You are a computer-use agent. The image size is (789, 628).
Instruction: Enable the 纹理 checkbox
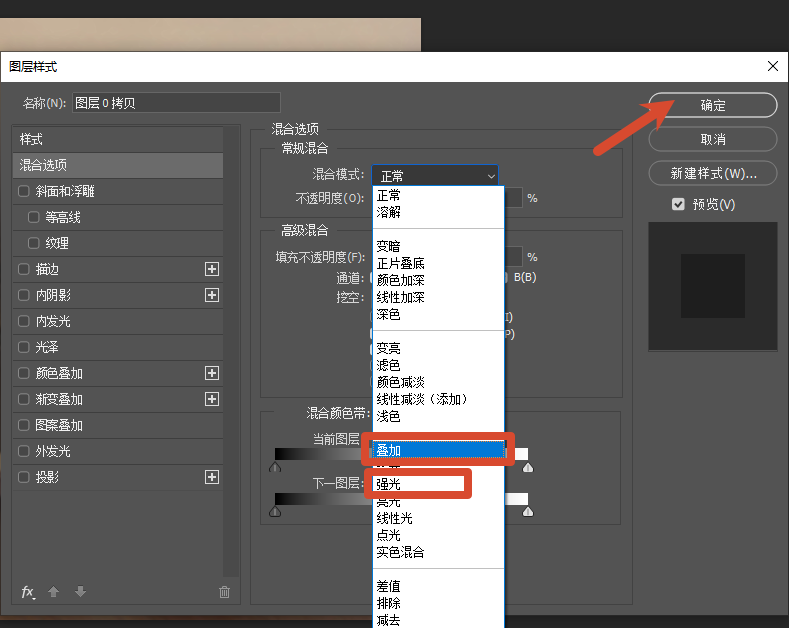click(34, 244)
